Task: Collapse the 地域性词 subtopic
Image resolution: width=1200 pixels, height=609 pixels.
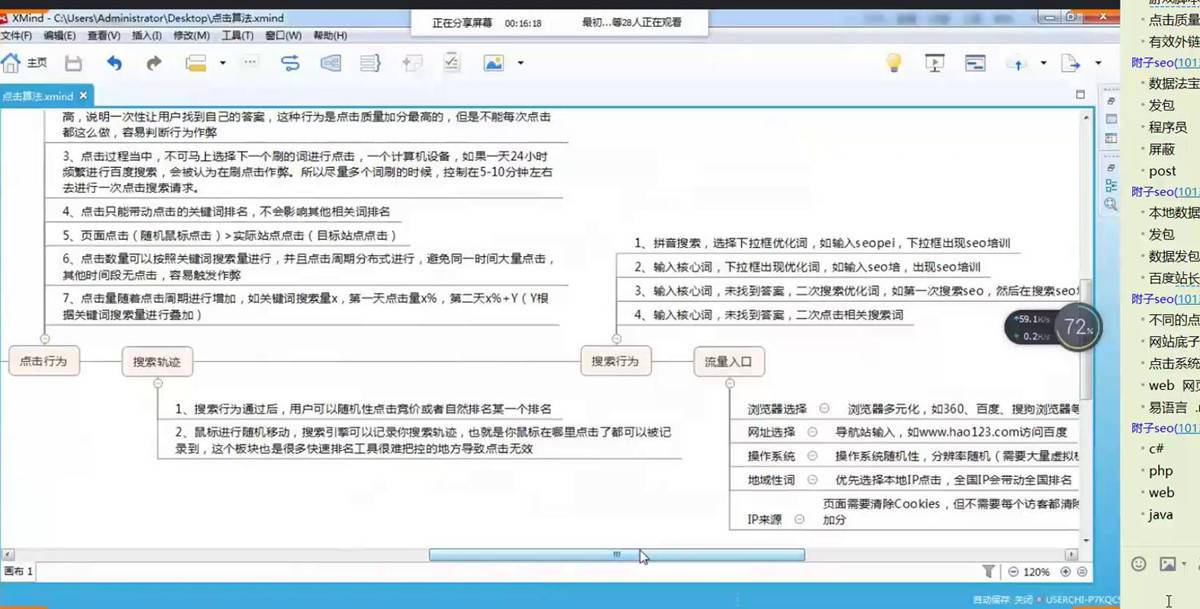Action: click(x=811, y=480)
